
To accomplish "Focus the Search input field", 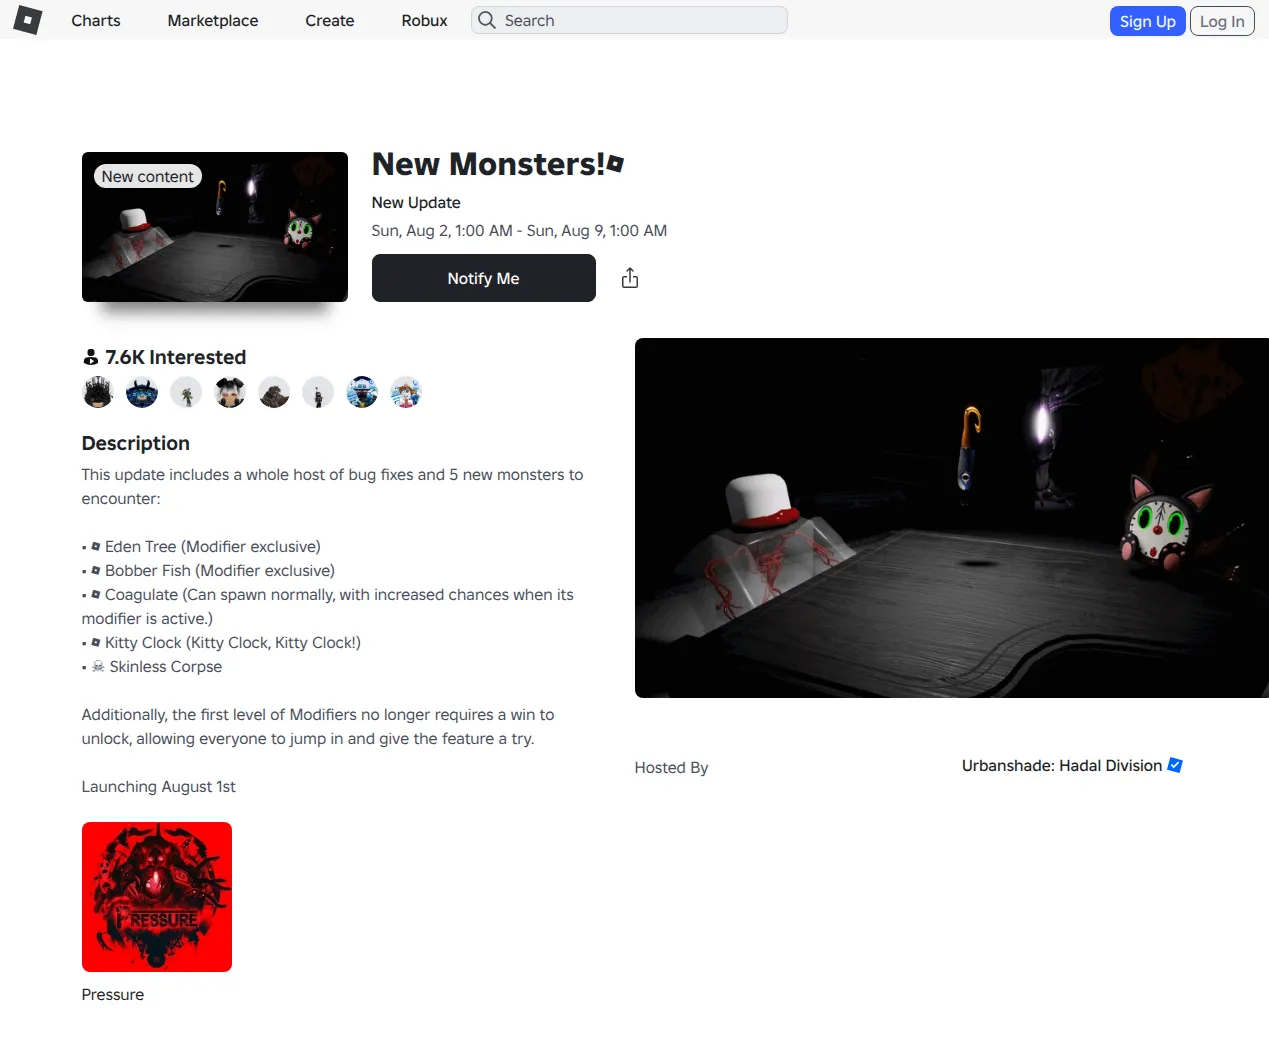I will [x=629, y=20].
